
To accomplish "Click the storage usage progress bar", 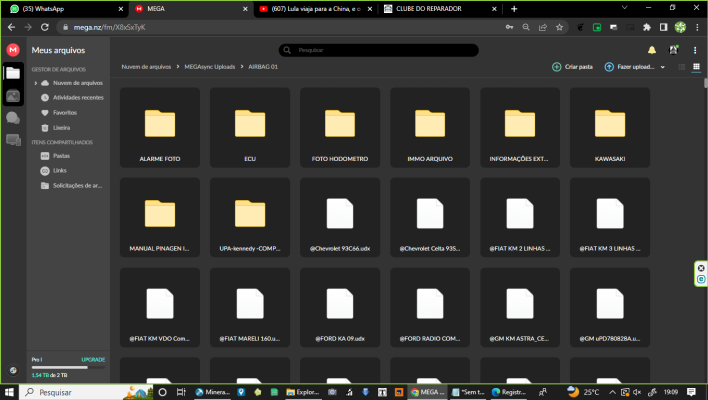I will [67, 366].
